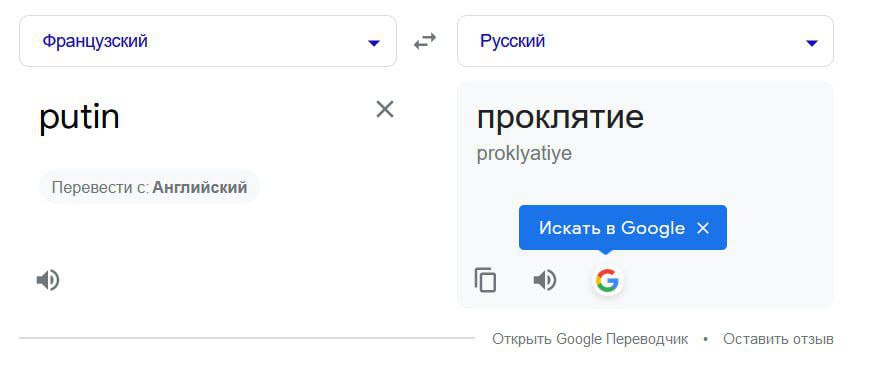Open the 'Открыть Google Переводчик' link
The height and width of the screenshot is (372, 871).
click(590, 339)
